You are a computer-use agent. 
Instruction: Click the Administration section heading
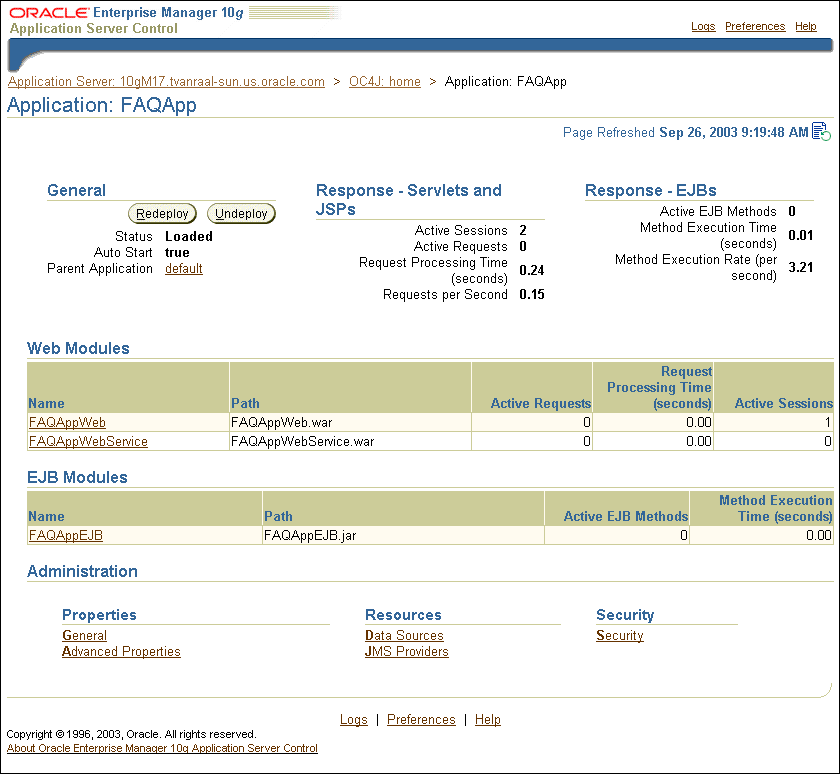pyautogui.click(x=82, y=571)
